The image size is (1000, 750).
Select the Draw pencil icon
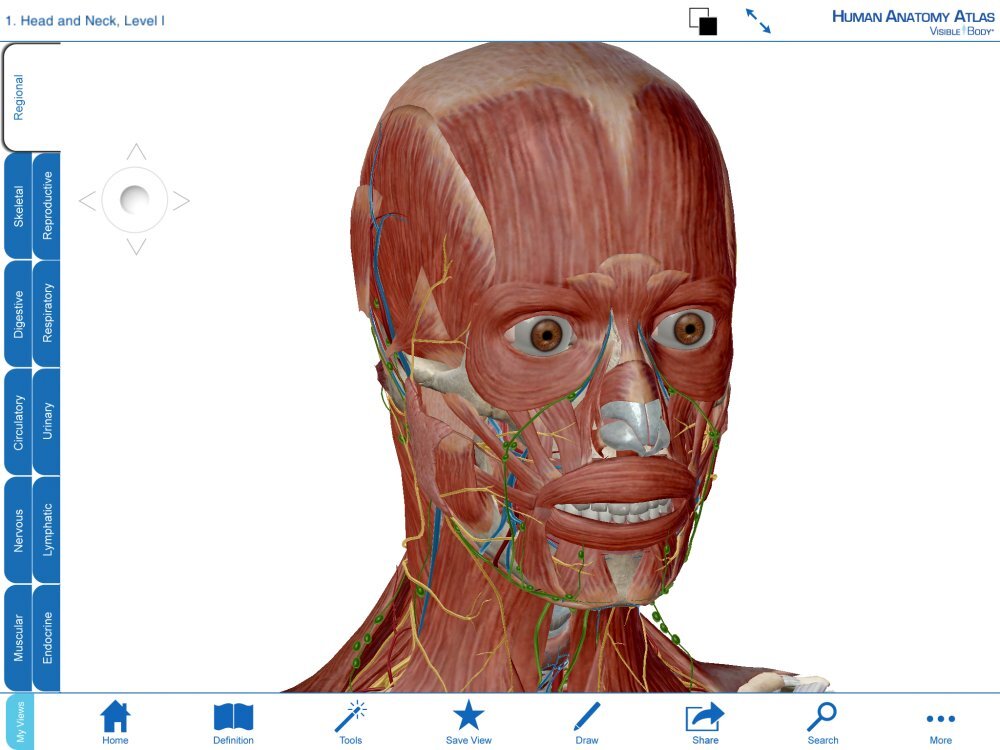586,718
